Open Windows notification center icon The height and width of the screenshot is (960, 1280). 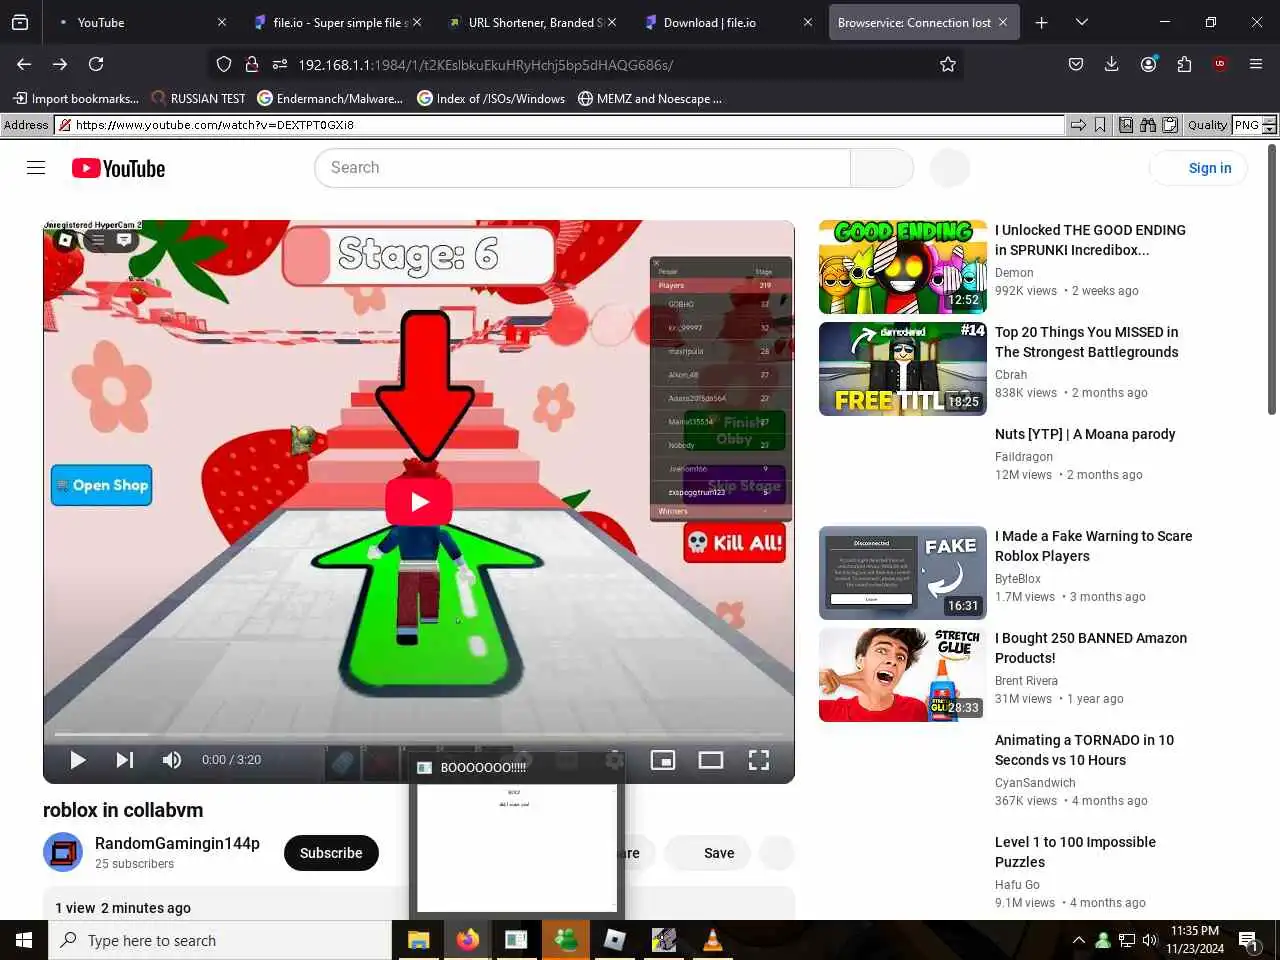(x=1248, y=940)
